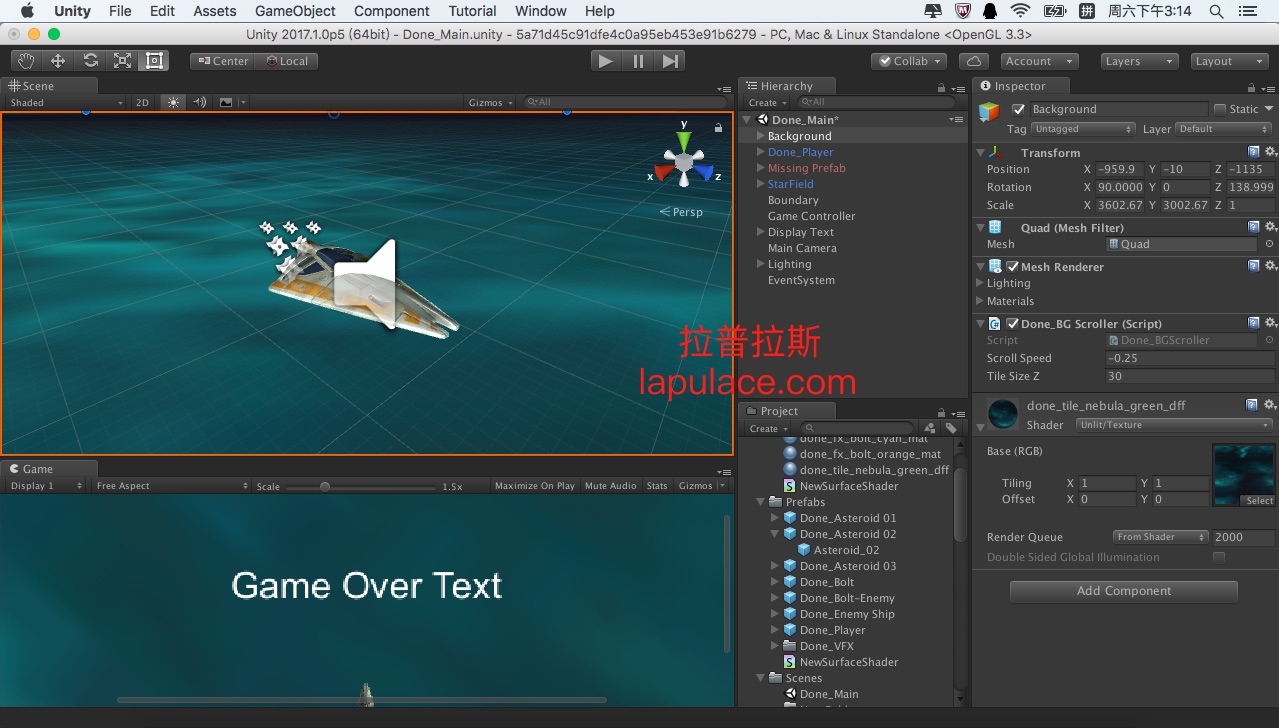Switch to the Game tab
This screenshot has height=728, width=1279.
pos(38,469)
